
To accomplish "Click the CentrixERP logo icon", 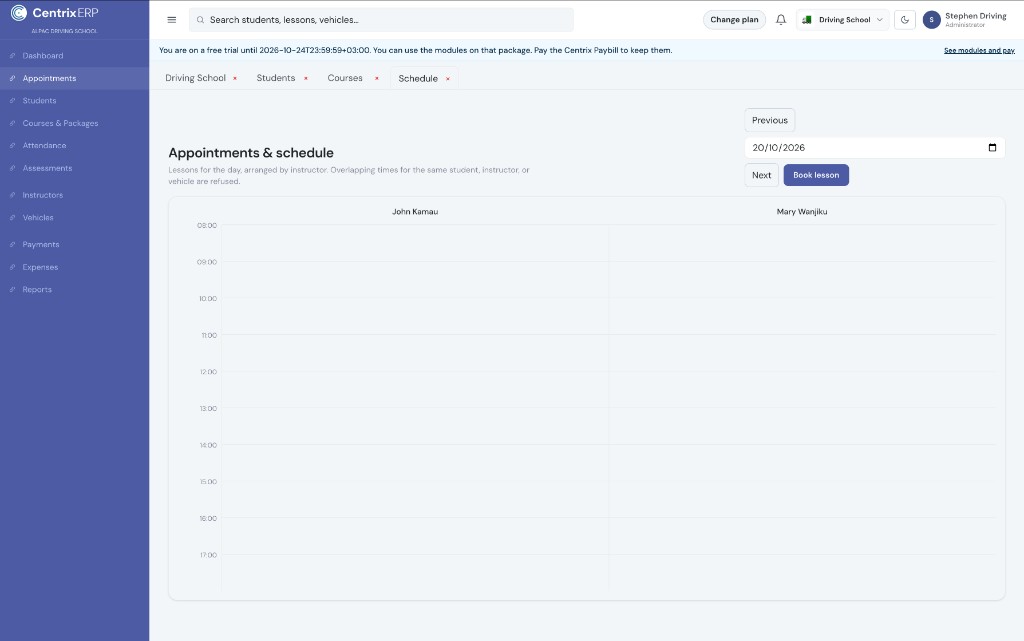I will pos(19,12).
